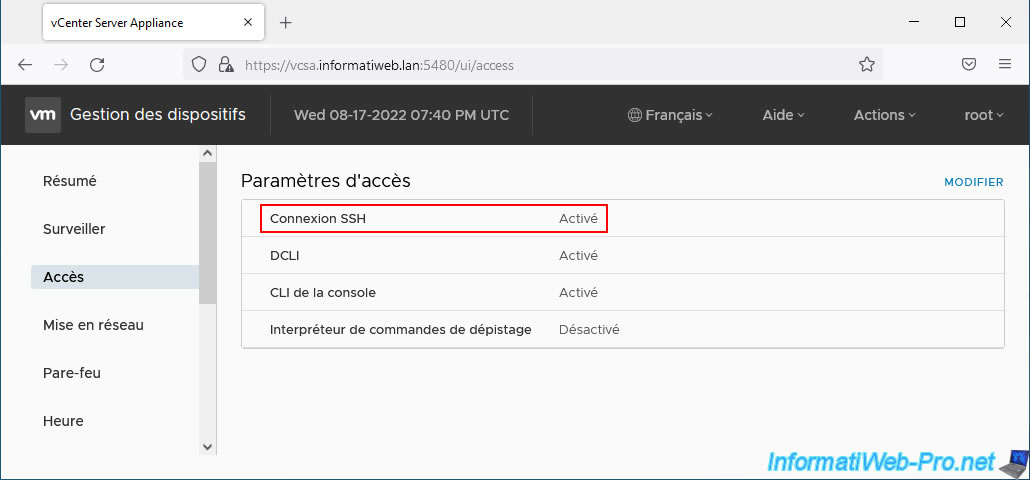Reload the page with refresh icon
This screenshot has width=1030, height=480.
pyautogui.click(x=97, y=64)
